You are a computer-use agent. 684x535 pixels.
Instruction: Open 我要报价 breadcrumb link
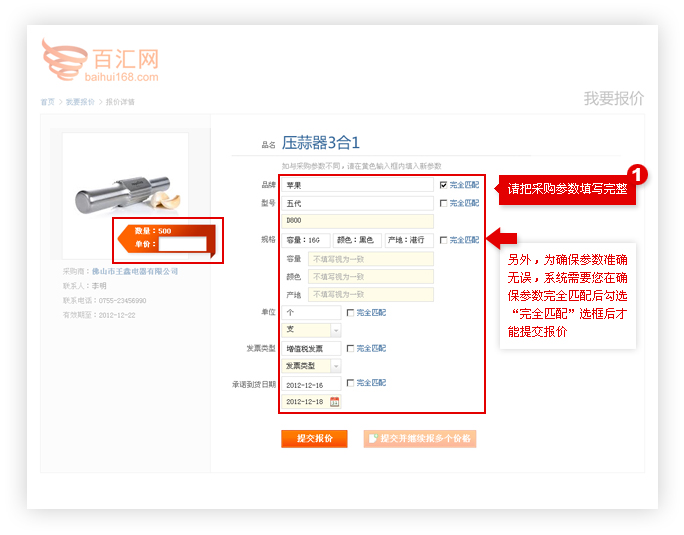(80, 102)
